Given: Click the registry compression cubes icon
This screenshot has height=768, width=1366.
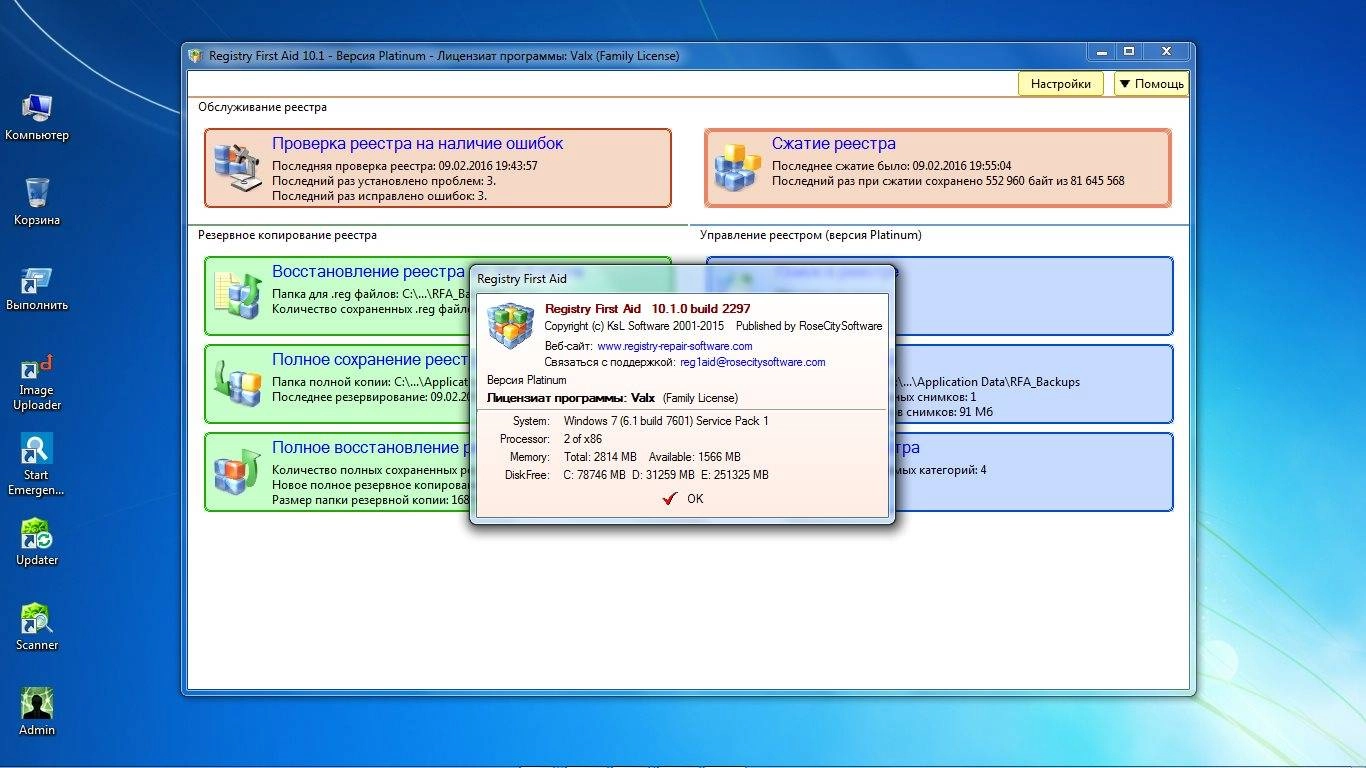Looking at the screenshot, I should [x=737, y=168].
